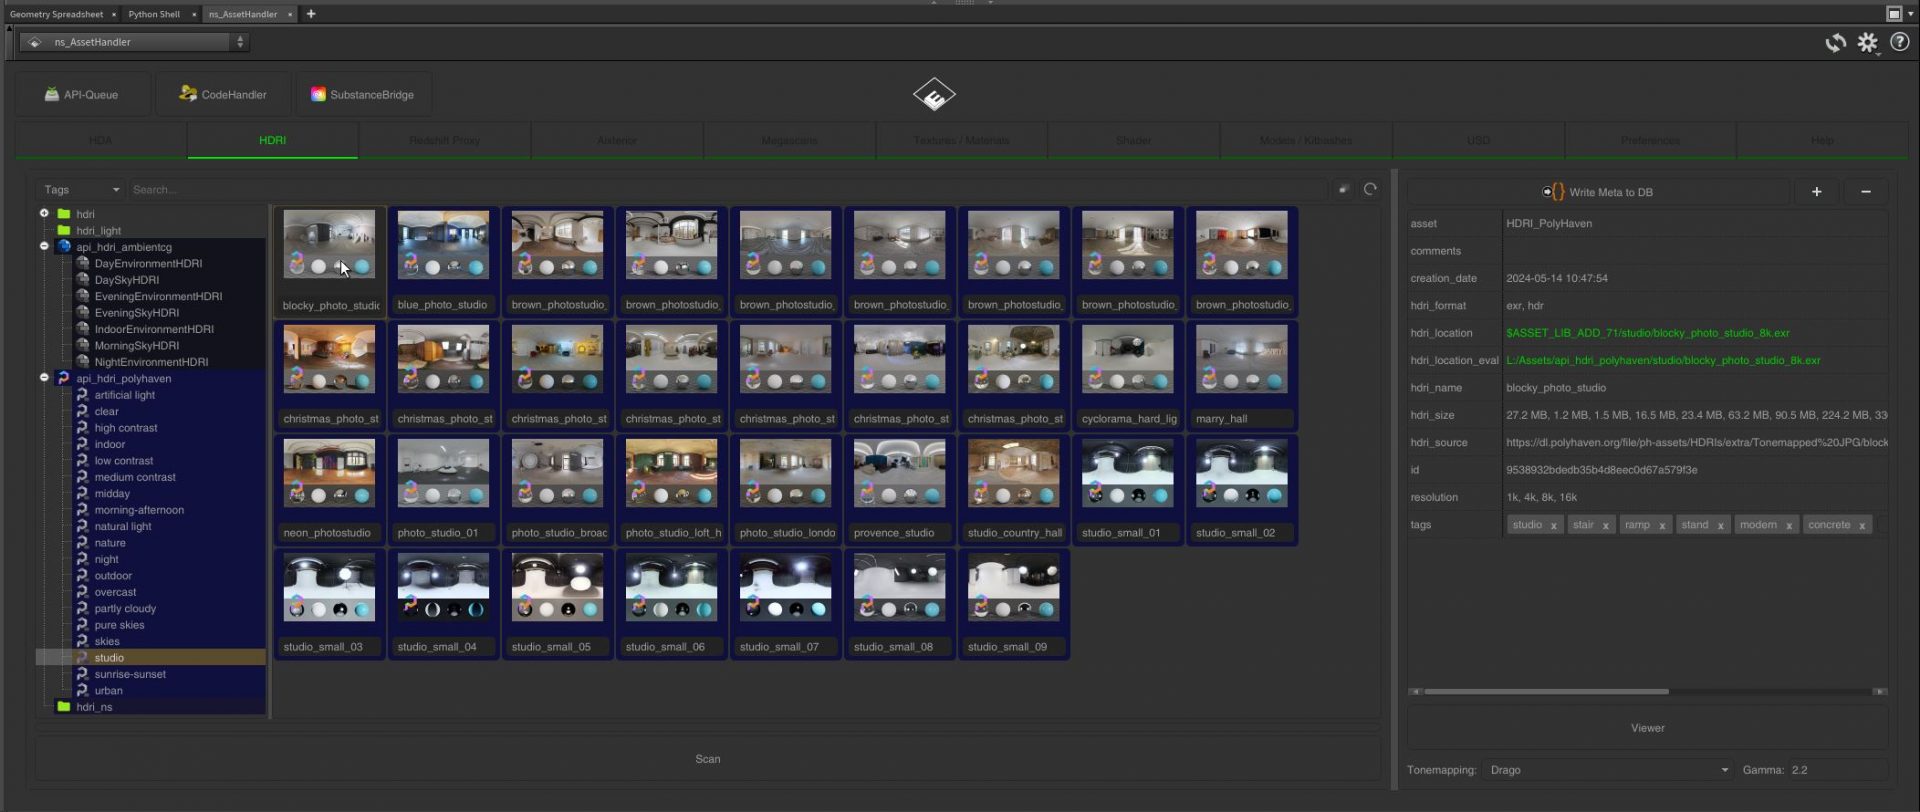Image resolution: width=1920 pixels, height=812 pixels.
Task: Open the gear settings menu
Action: (x=1867, y=43)
